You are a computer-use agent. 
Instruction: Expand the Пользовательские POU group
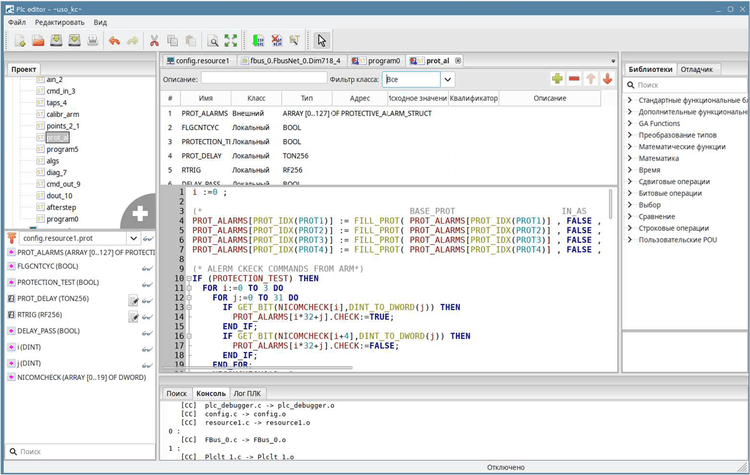tap(630, 240)
